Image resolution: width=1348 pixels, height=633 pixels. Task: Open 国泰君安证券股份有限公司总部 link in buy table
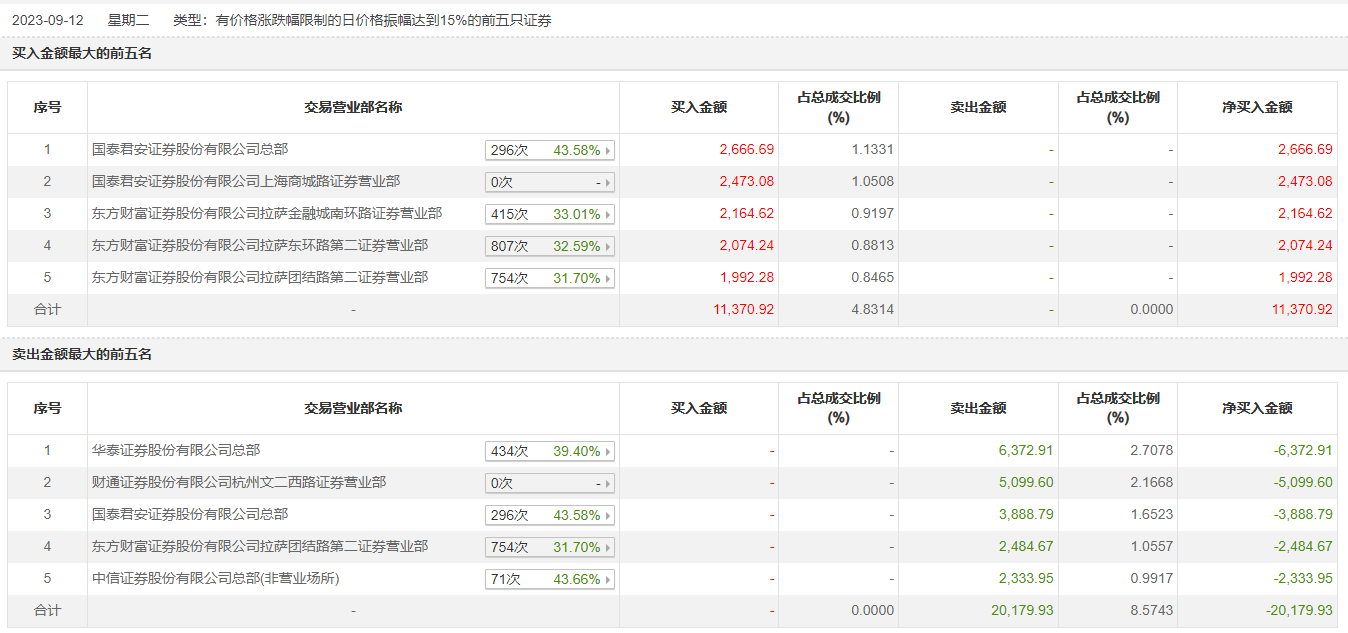tap(190, 149)
